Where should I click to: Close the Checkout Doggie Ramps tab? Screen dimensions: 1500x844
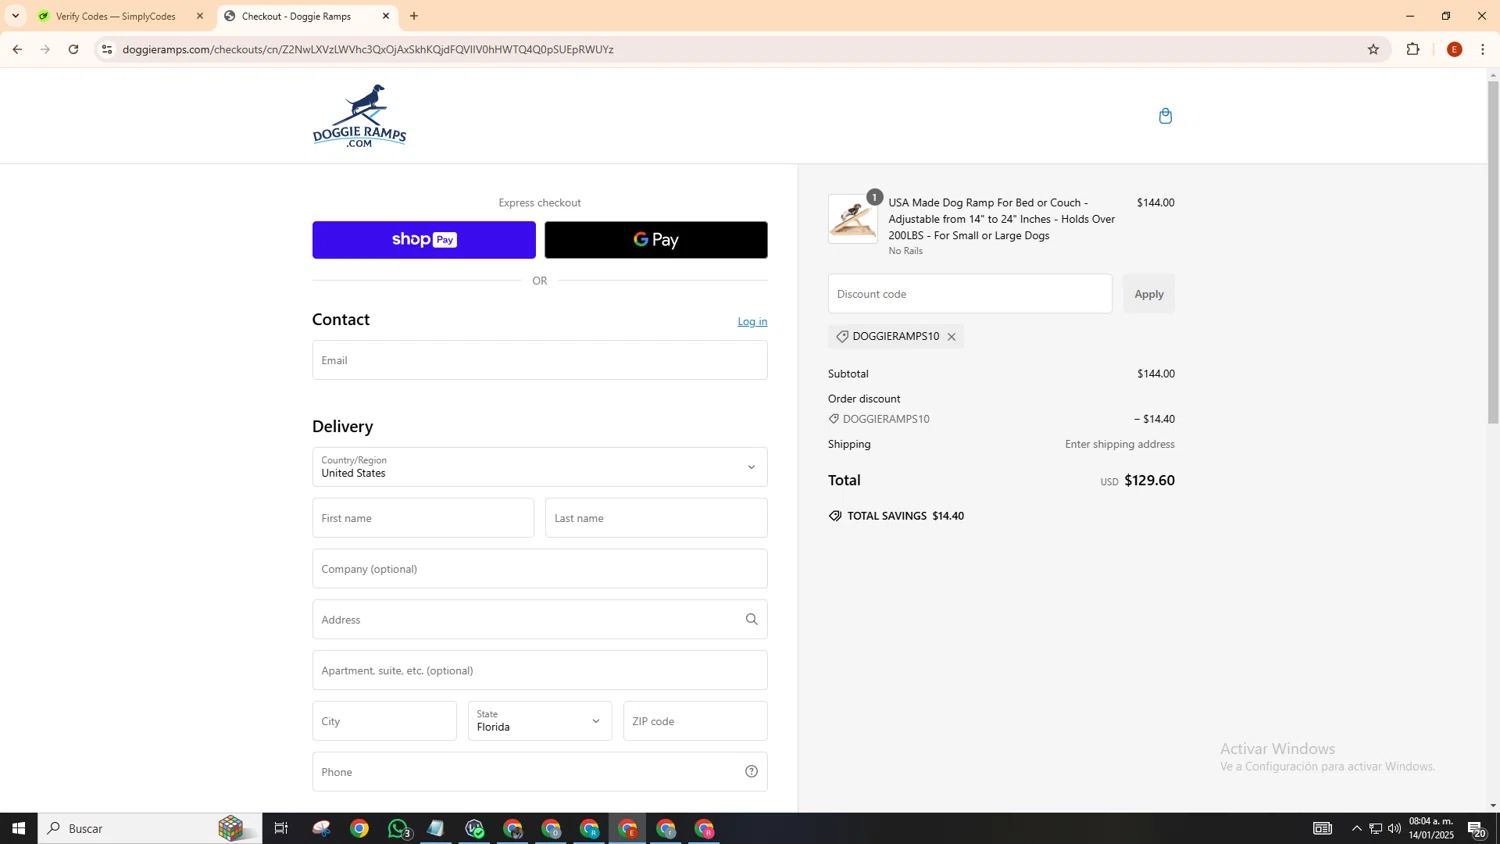[x=386, y=16]
